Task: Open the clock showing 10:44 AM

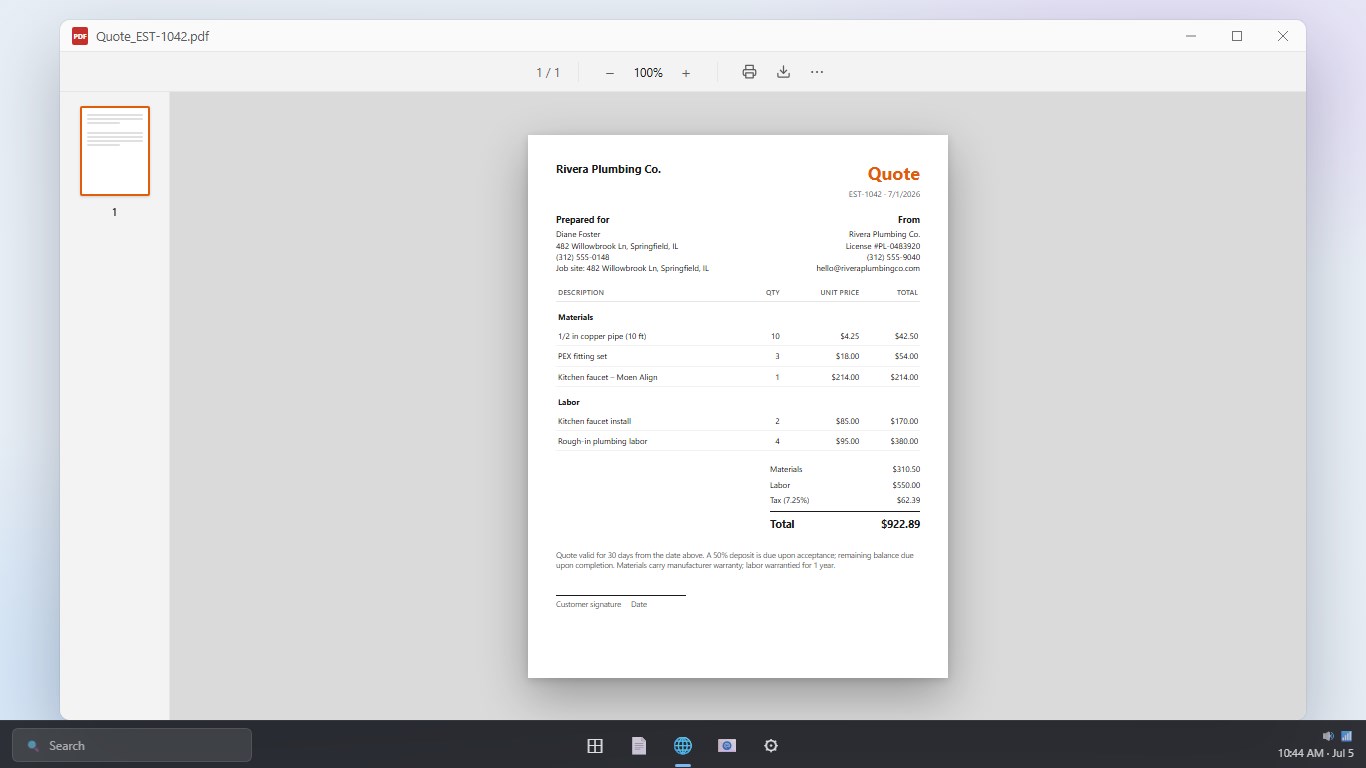Action: coord(1315,753)
